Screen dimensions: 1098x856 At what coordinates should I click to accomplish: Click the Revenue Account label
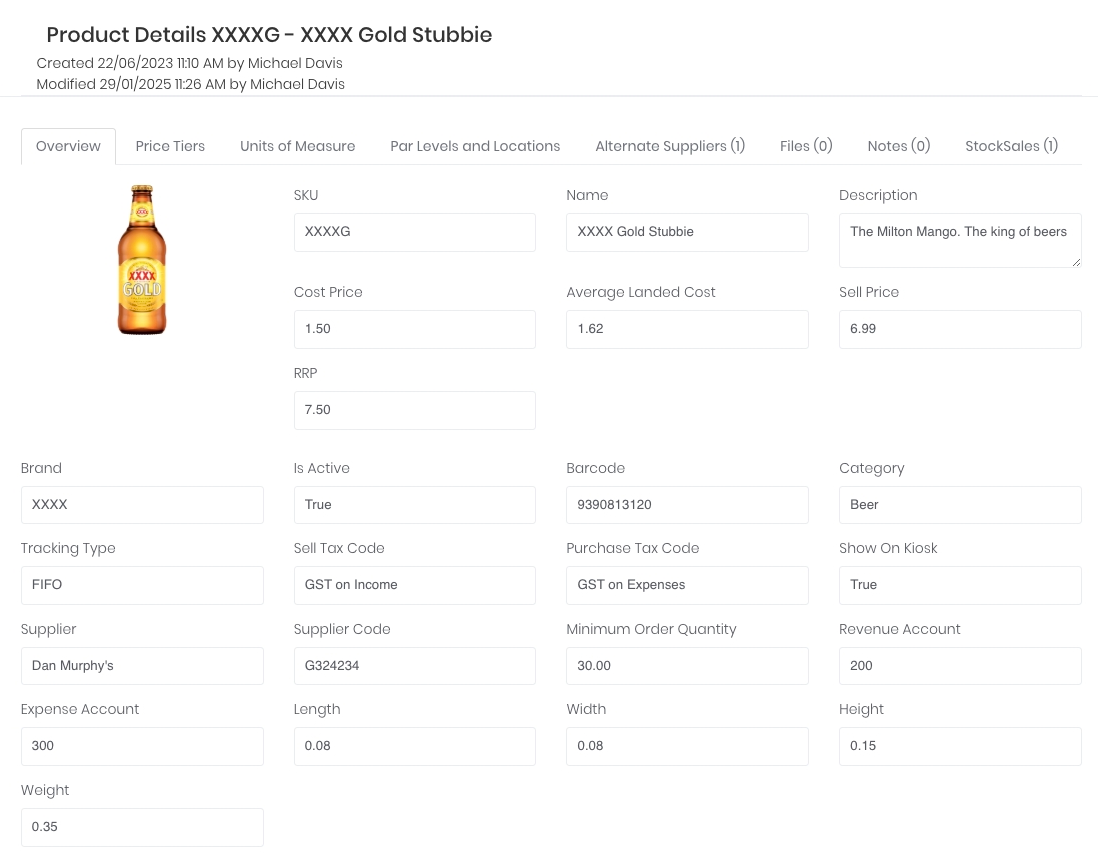click(899, 629)
